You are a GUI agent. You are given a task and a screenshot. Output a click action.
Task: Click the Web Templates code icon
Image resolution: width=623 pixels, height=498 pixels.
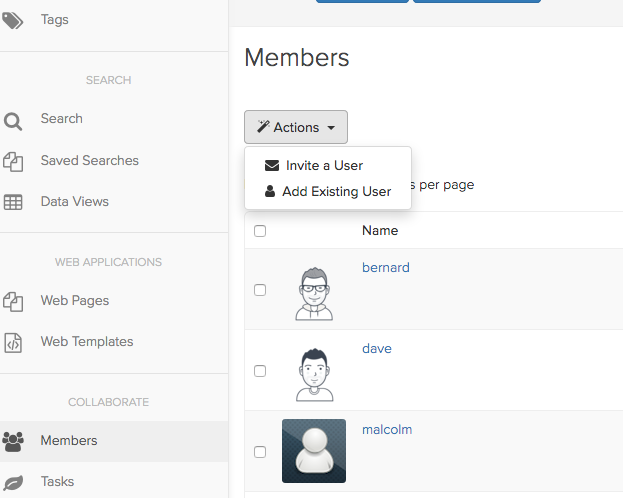tap(13, 342)
